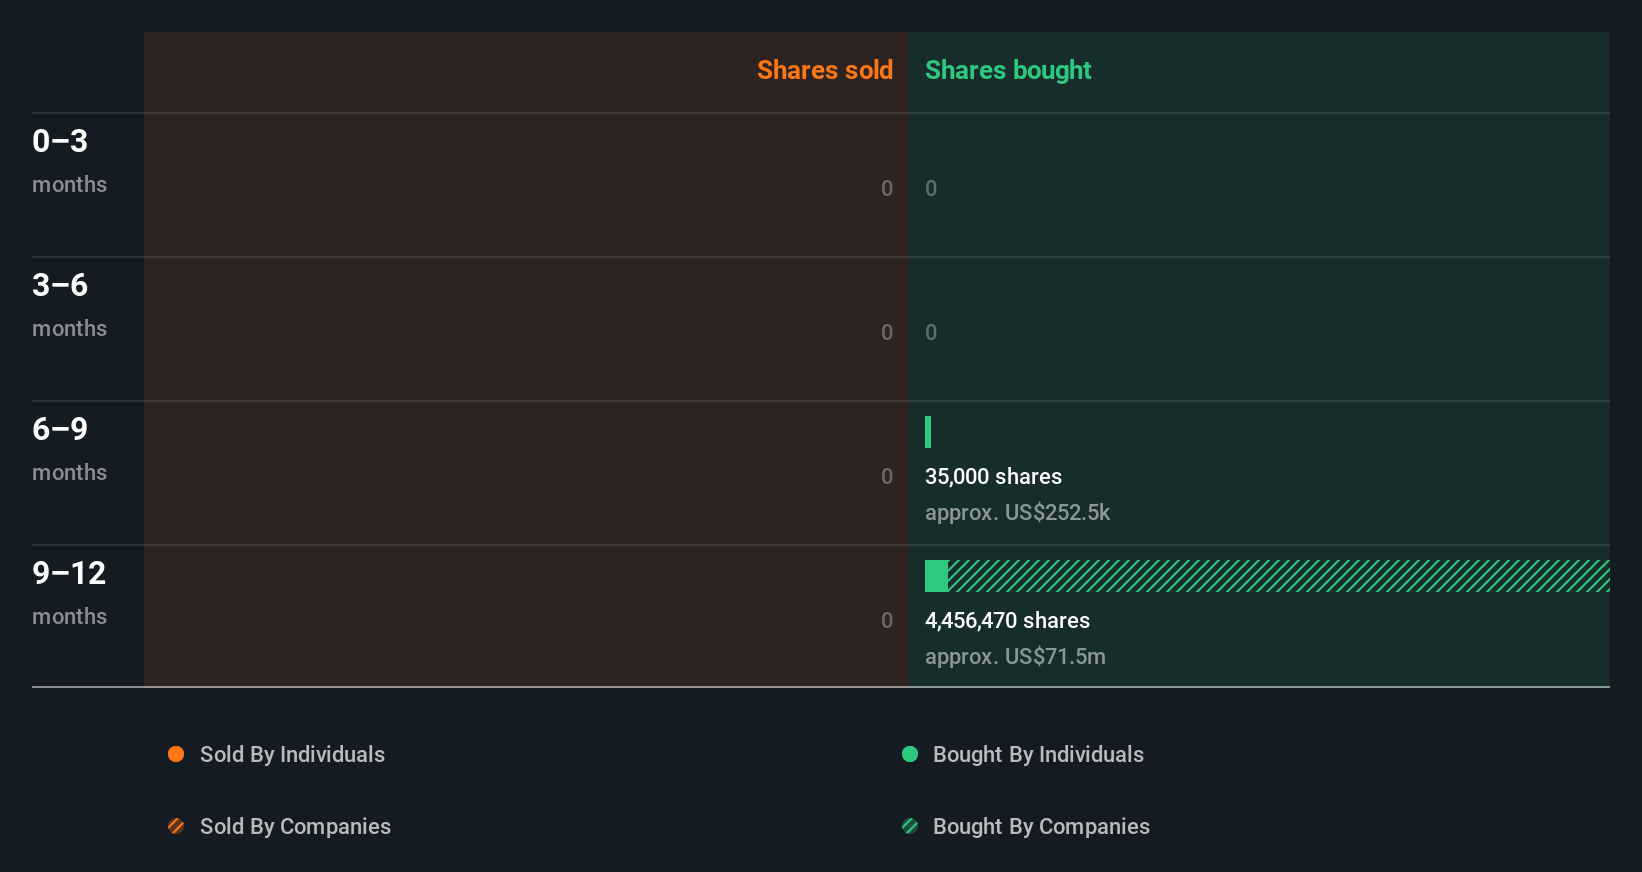Viewport: 1642px width, 872px height.
Task: Toggle the Sold By Companies legend label
Action: (295, 827)
